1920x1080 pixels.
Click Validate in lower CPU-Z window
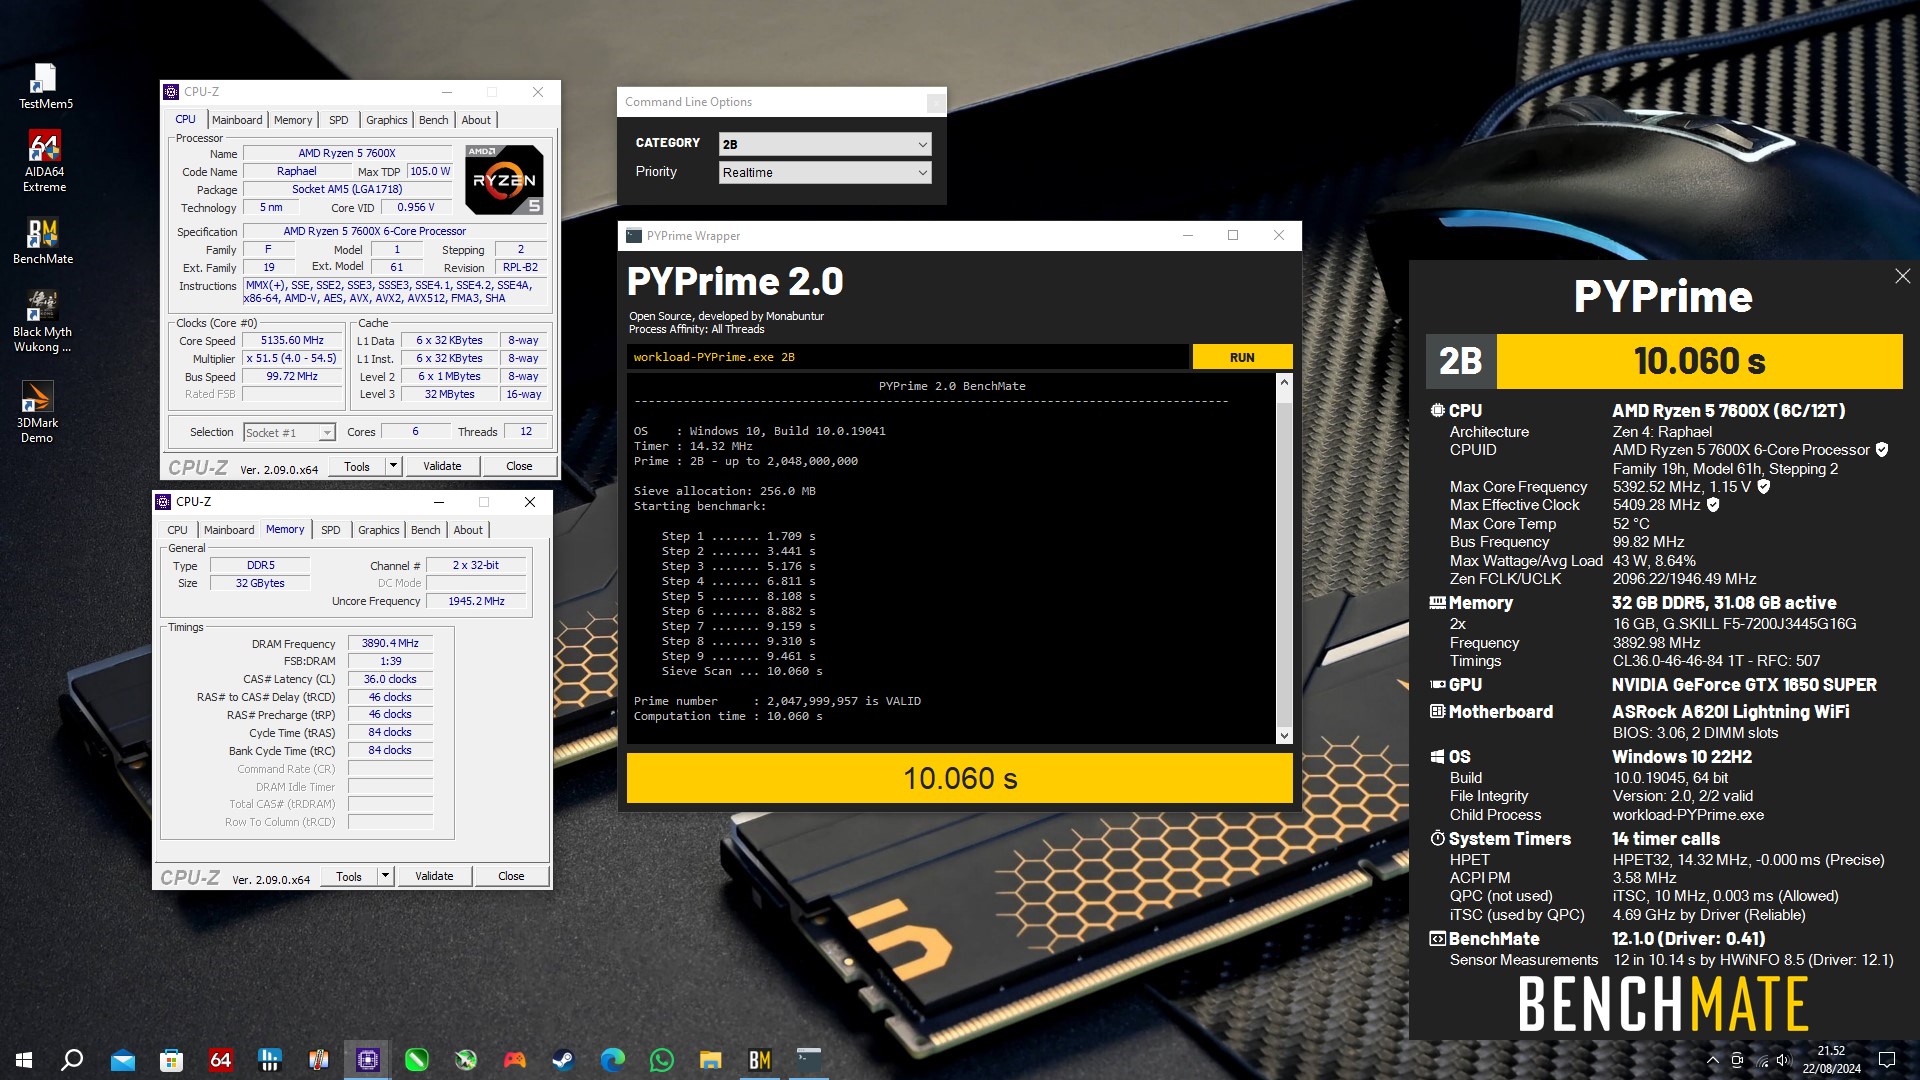[434, 876]
